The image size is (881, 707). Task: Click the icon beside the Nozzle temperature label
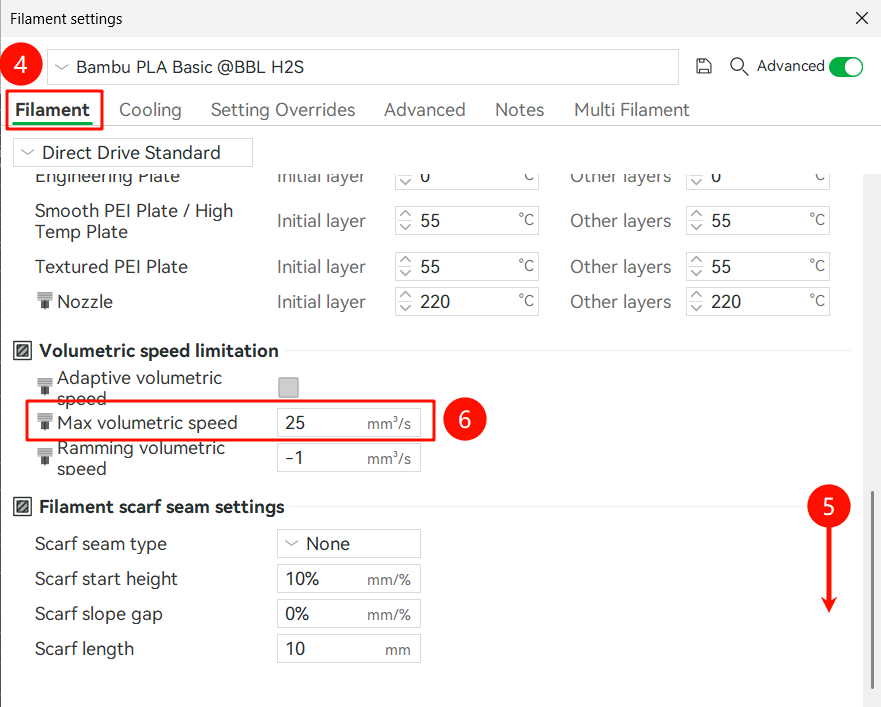(x=44, y=301)
